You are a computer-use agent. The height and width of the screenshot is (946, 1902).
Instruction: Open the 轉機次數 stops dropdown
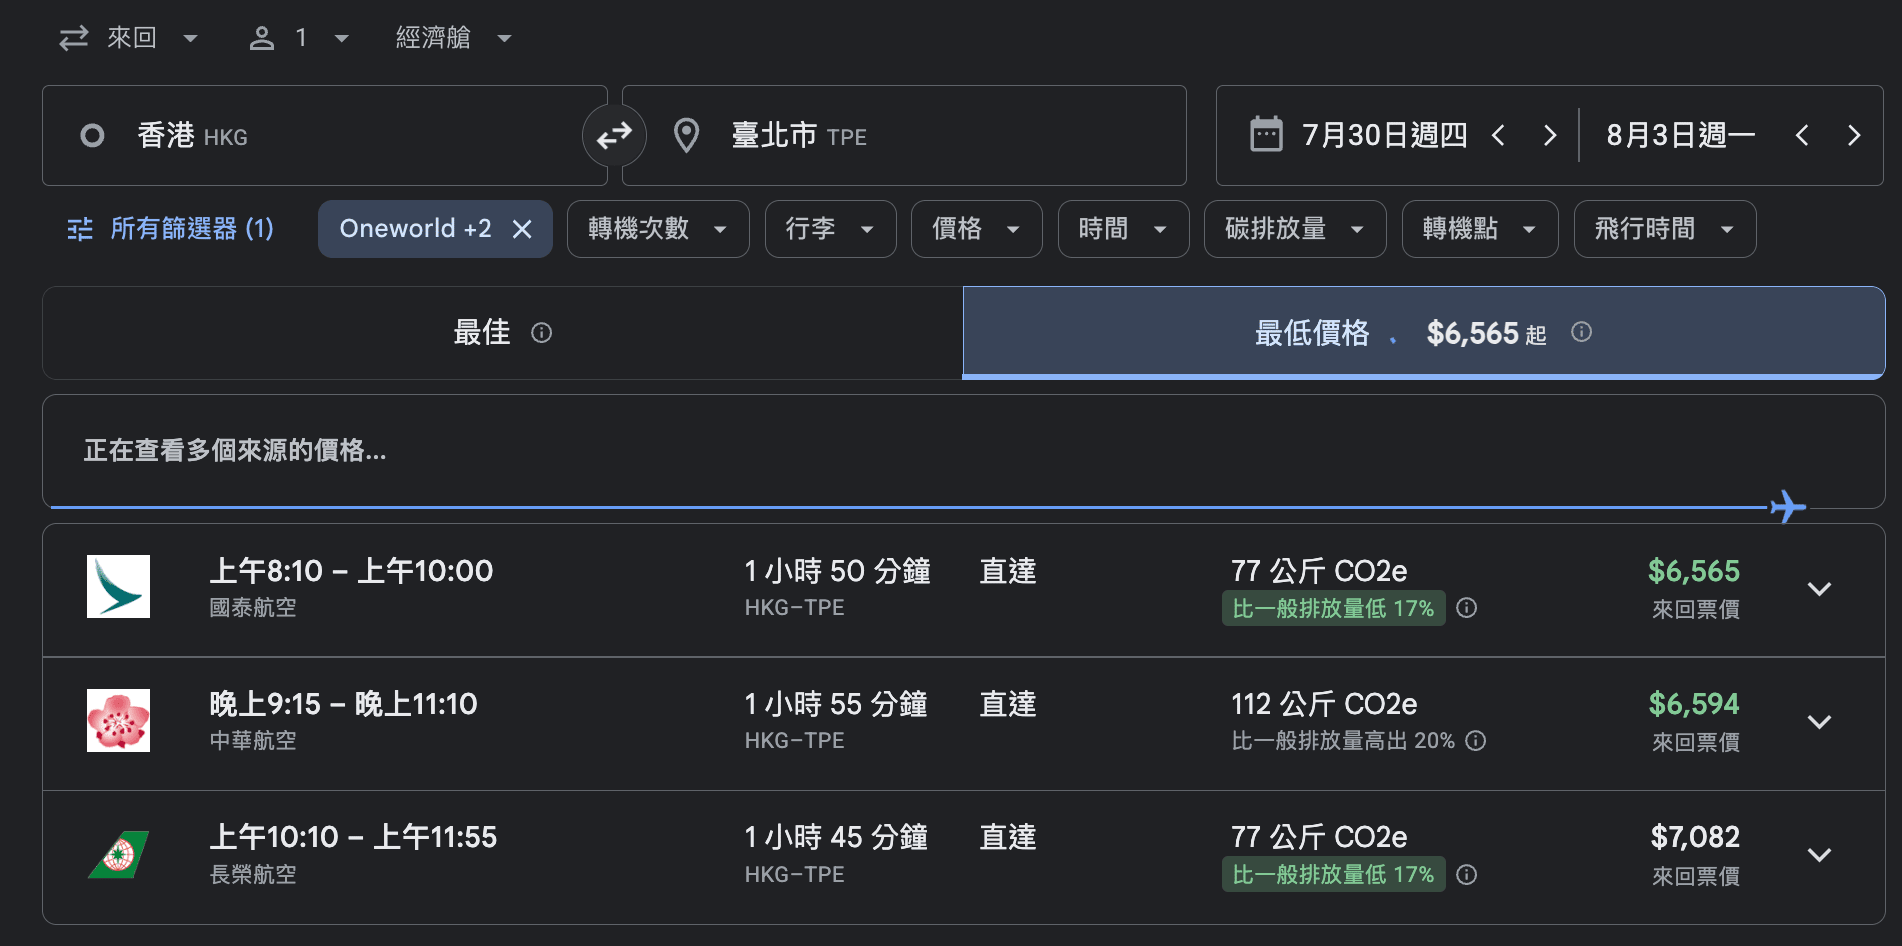point(658,229)
